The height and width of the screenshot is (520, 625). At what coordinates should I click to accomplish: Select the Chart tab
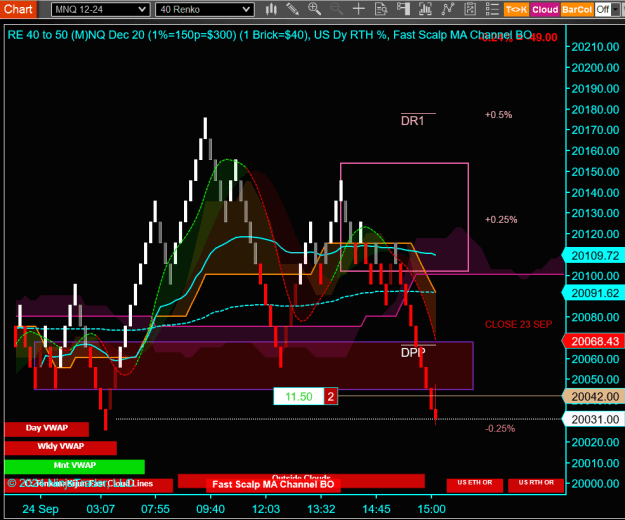[18, 9]
